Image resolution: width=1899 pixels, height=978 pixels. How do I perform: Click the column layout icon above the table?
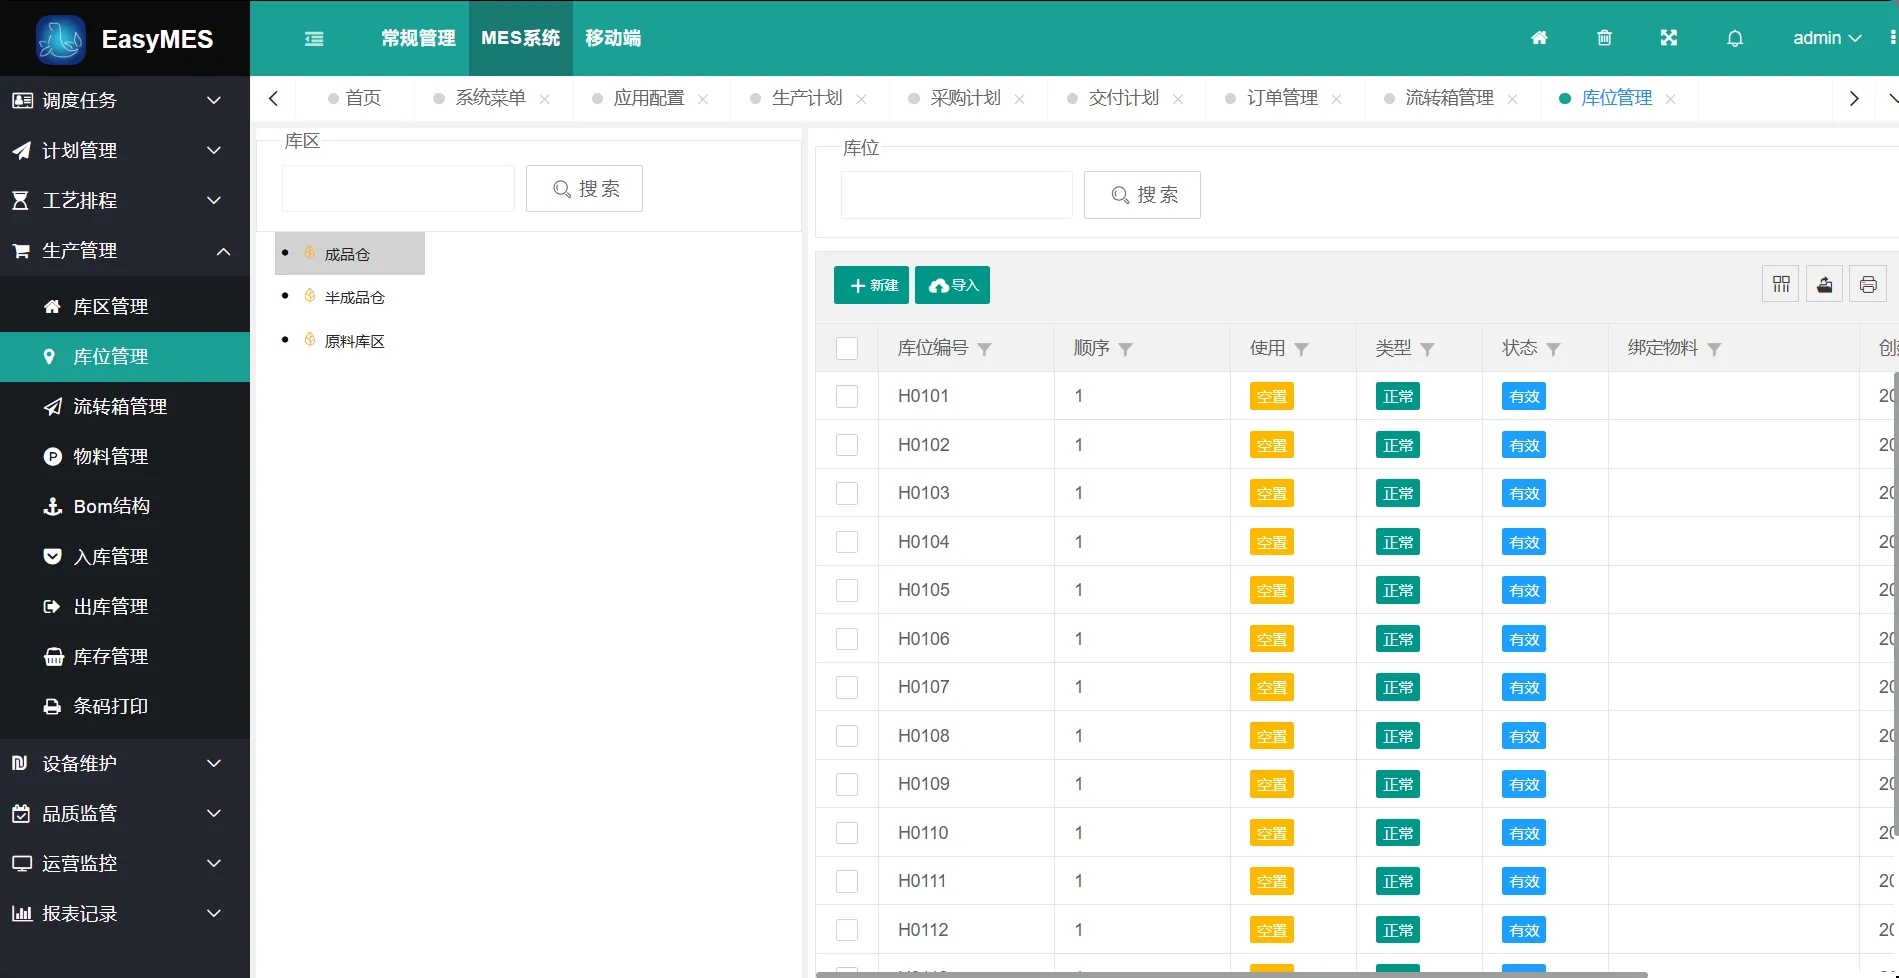pyautogui.click(x=1780, y=284)
